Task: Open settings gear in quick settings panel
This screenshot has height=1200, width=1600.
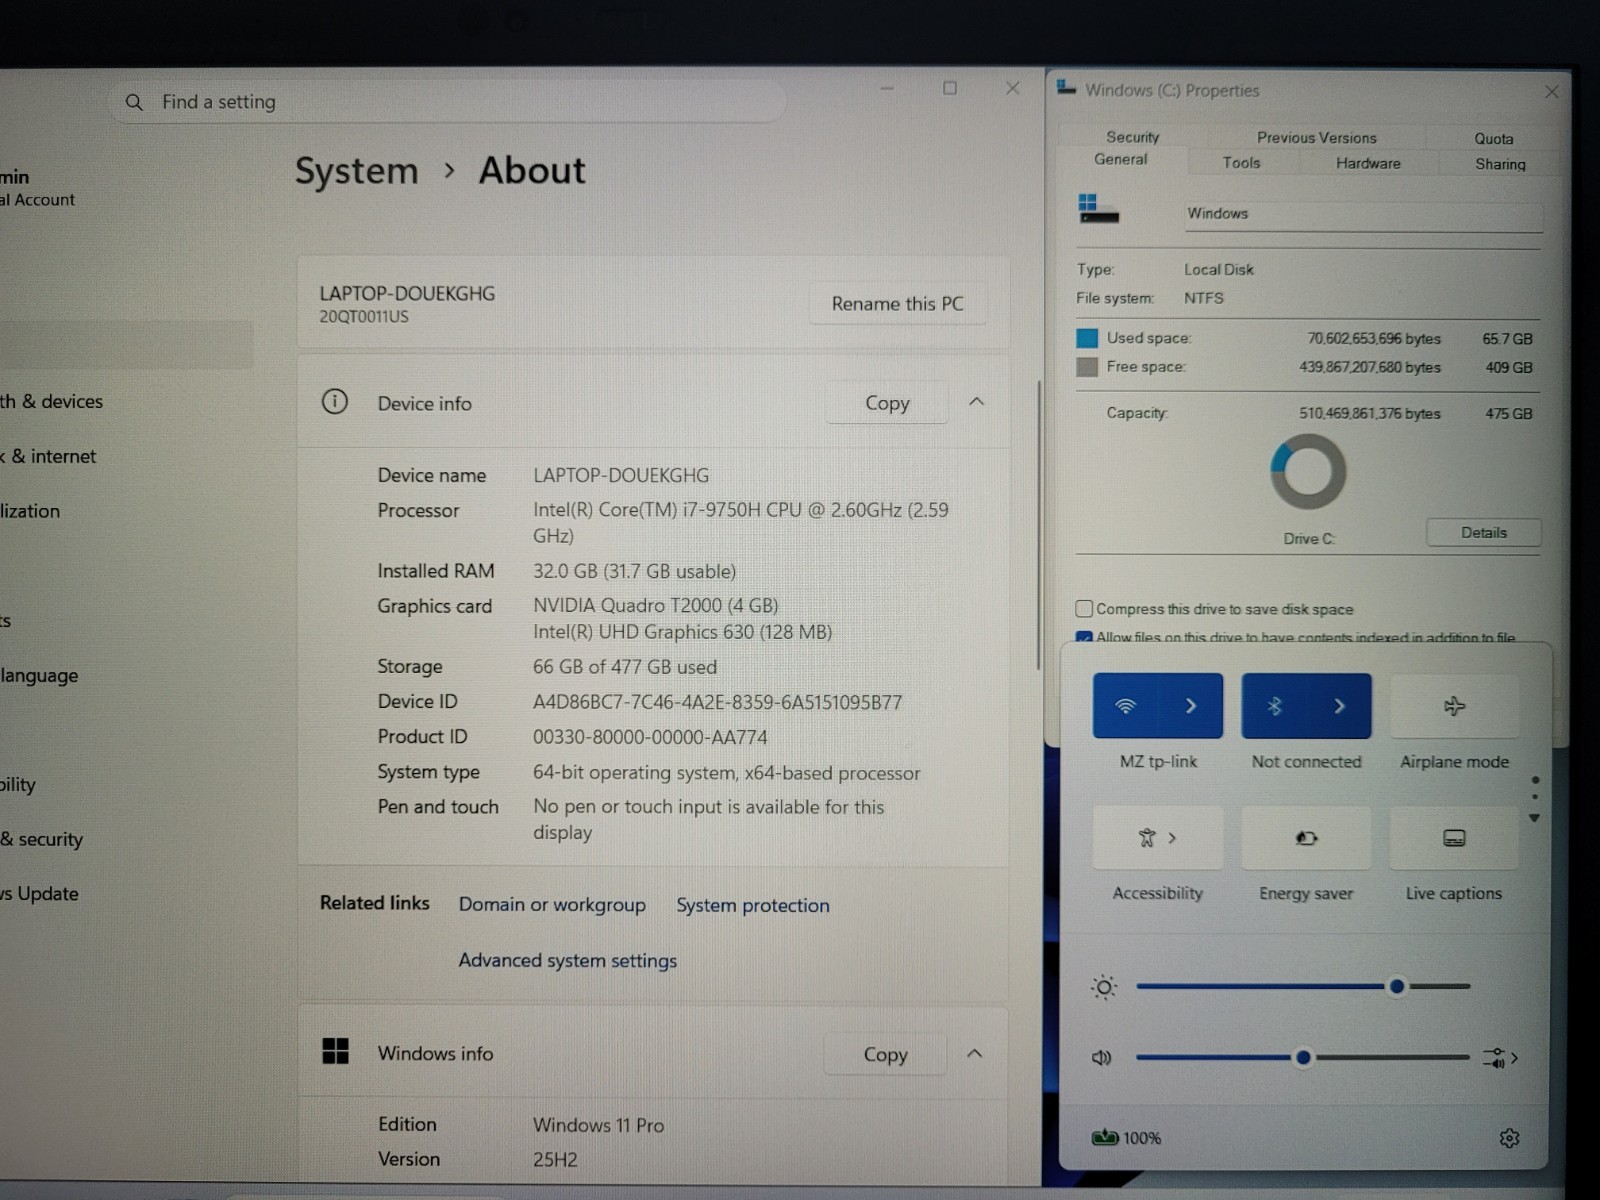Action: (1509, 1138)
